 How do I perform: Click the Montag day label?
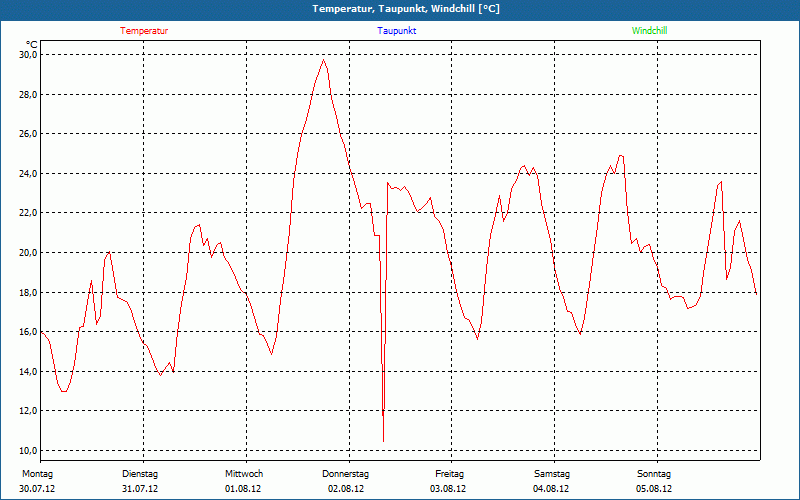(37, 474)
